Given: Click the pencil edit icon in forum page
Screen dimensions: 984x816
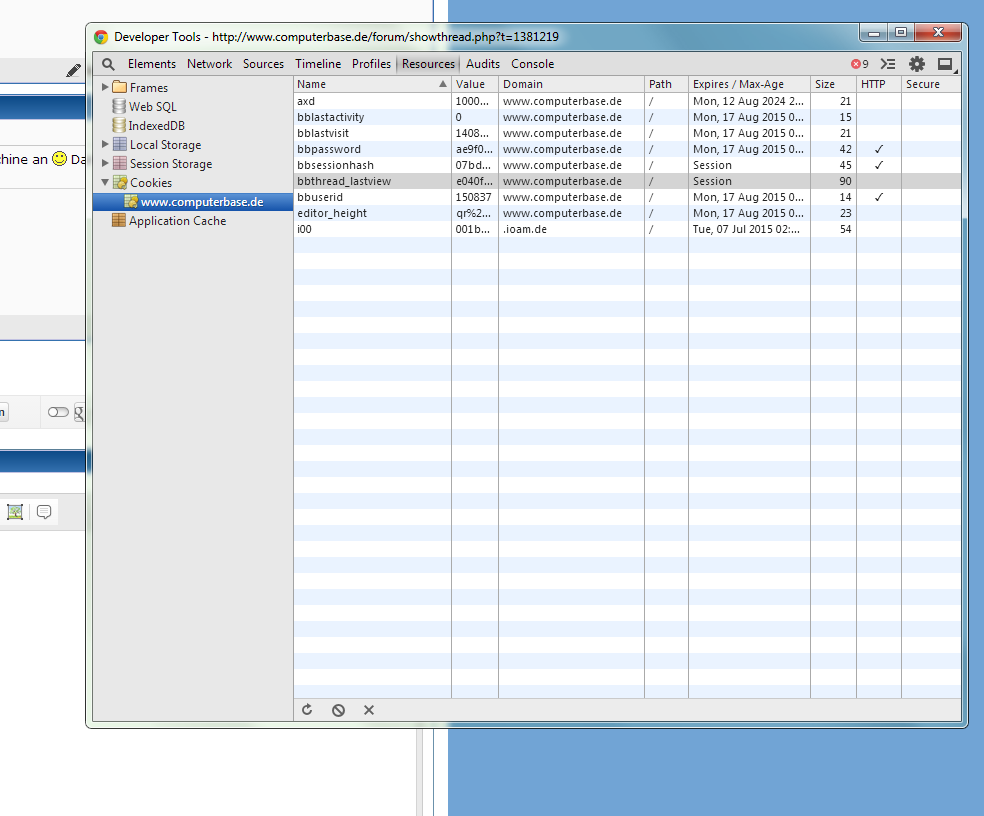Looking at the screenshot, I should [73, 70].
